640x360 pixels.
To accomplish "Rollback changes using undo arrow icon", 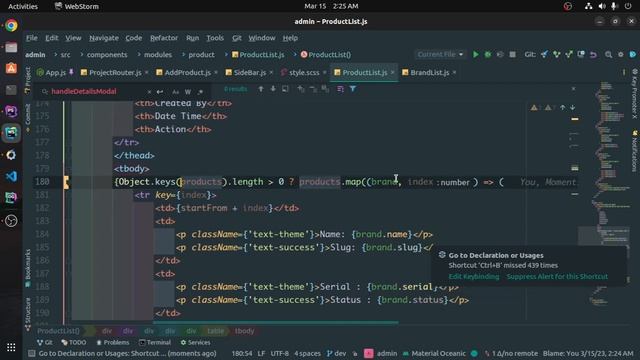I will pyautogui.click(x=593, y=54).
